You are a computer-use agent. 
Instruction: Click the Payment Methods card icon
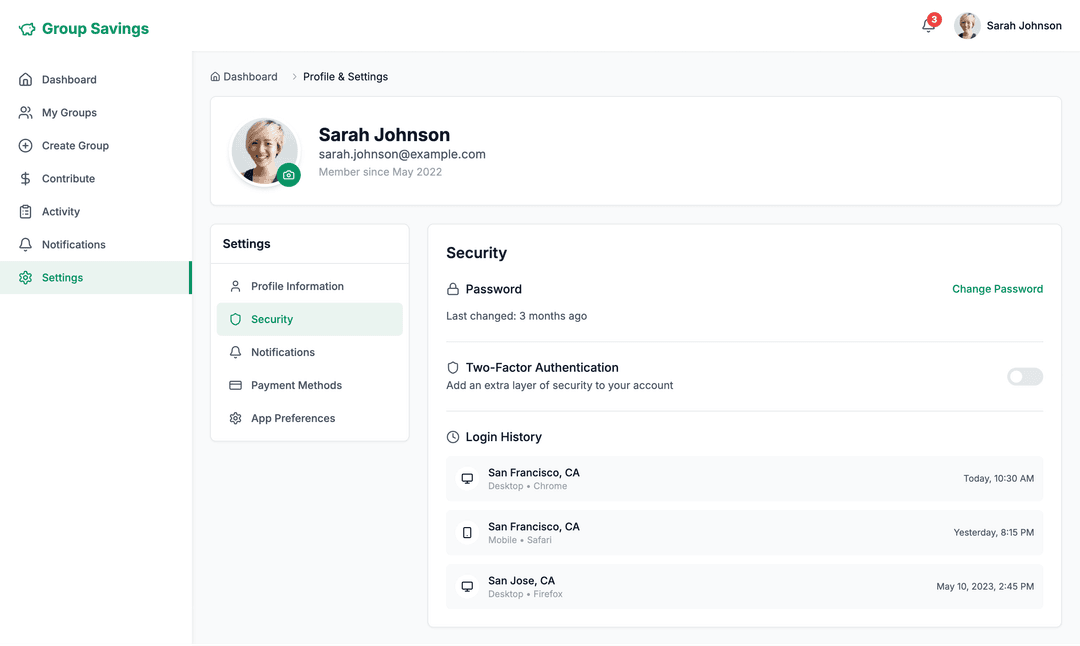click(x=236, y=386)
